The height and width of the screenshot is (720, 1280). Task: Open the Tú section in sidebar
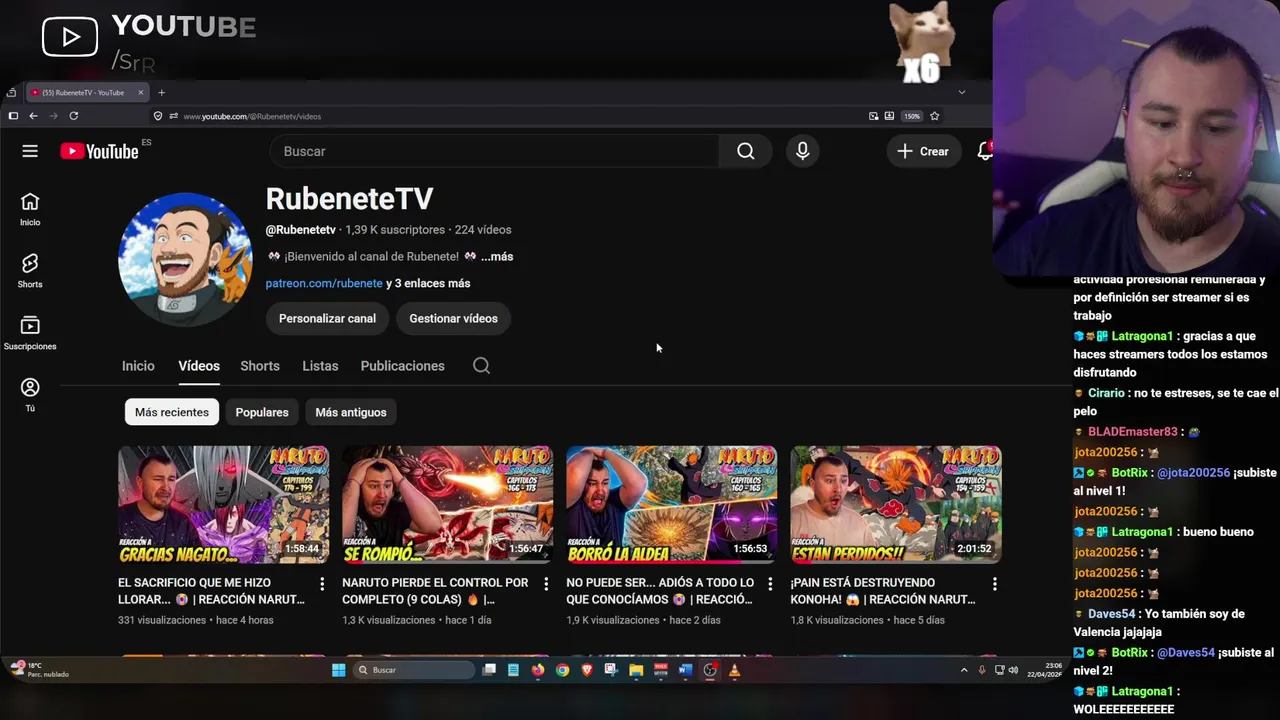click(x=30, y=395)
